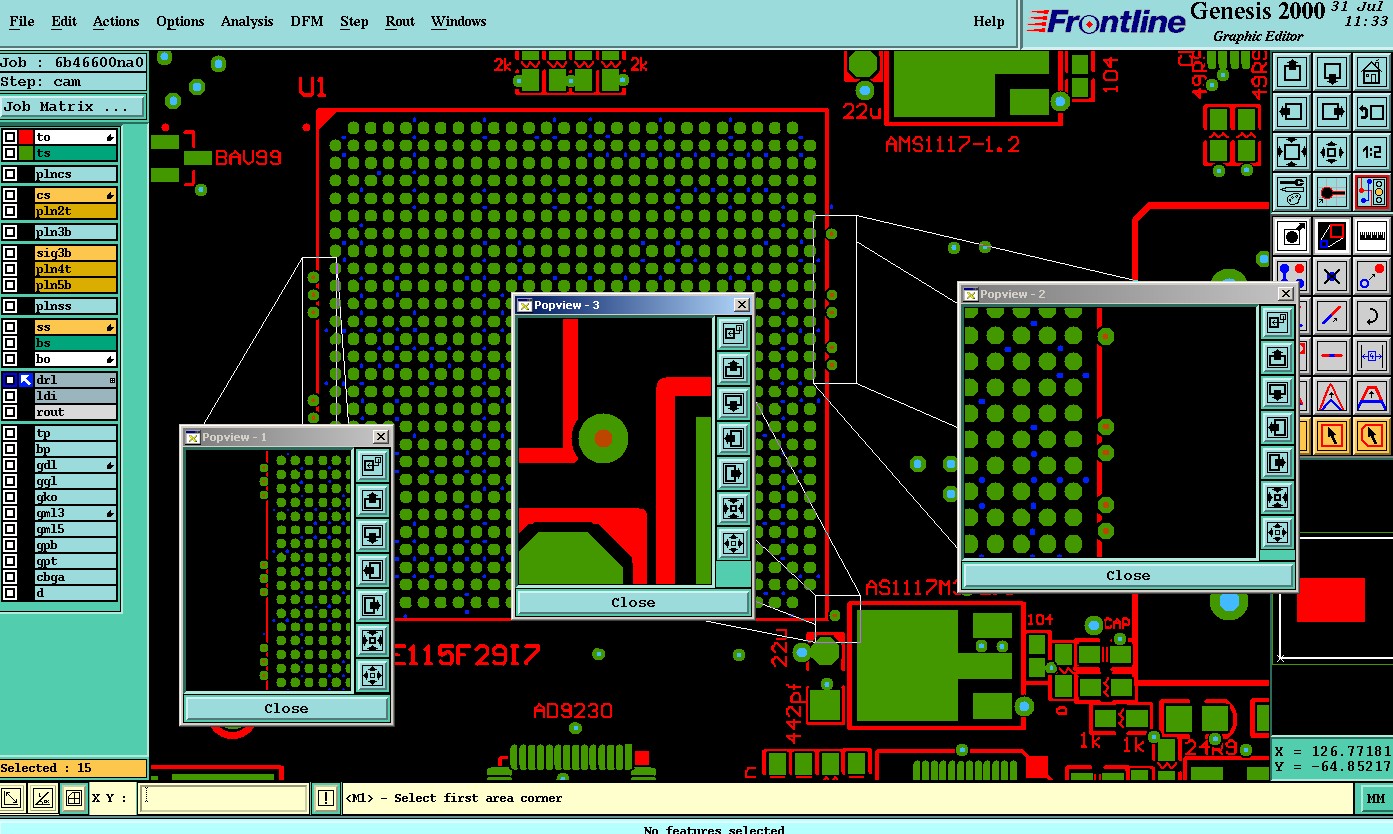Click the MM units button
The width and height of the screenshot is (1393, 834).
1376,798
